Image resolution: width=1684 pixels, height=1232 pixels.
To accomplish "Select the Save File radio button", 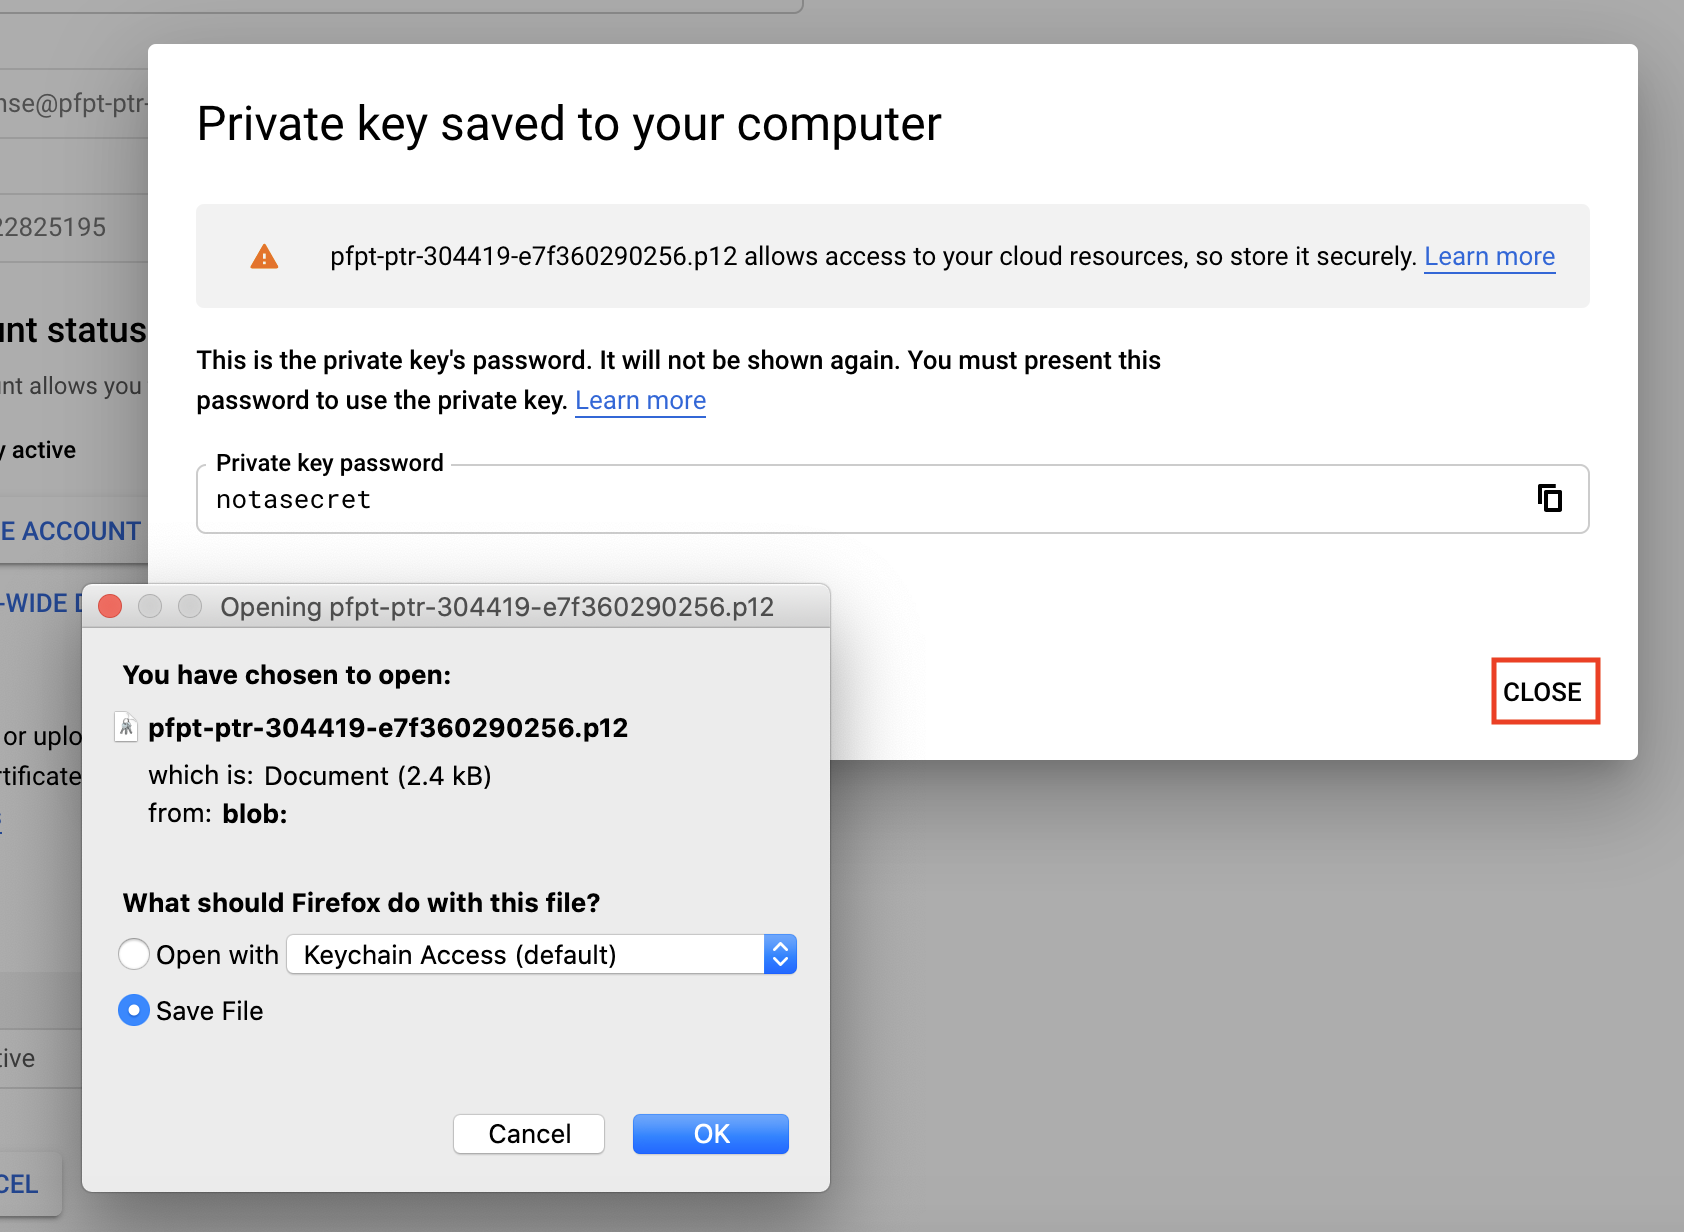I will click(134, 1010).
